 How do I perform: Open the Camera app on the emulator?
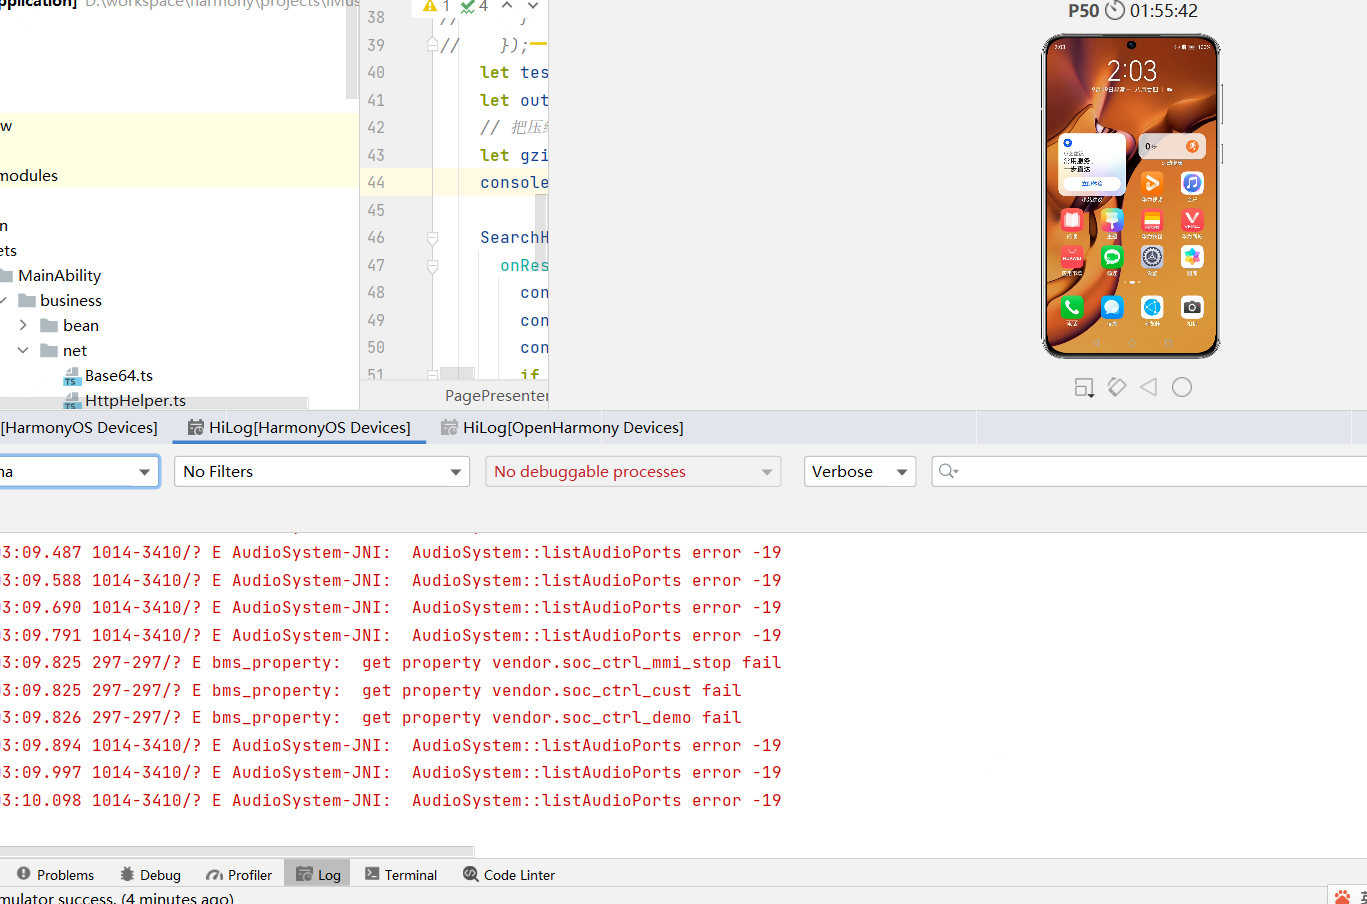click(x=1191, y=308)
